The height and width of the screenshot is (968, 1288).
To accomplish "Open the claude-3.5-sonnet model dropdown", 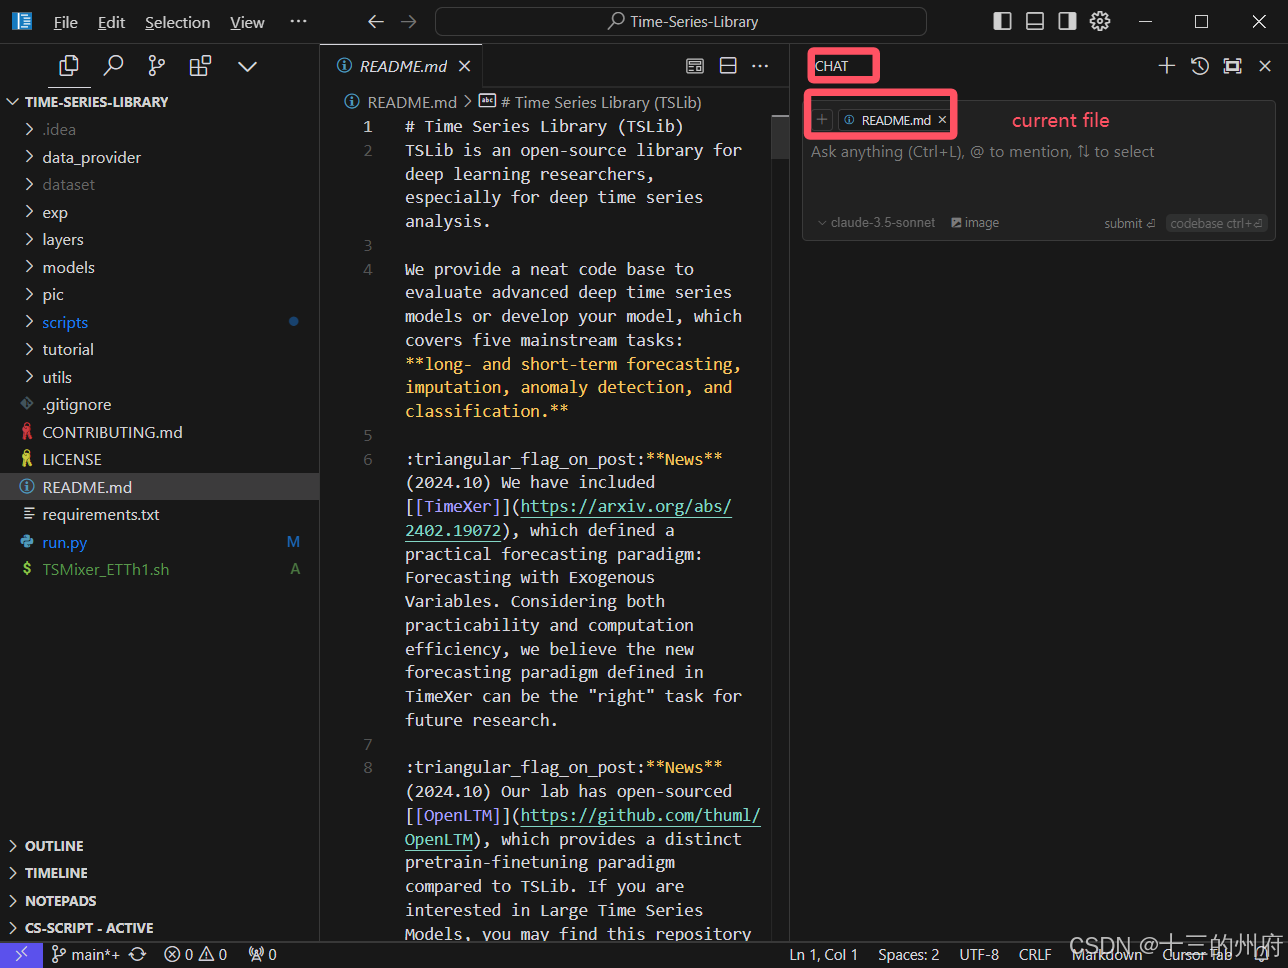I will coord(876,223).
